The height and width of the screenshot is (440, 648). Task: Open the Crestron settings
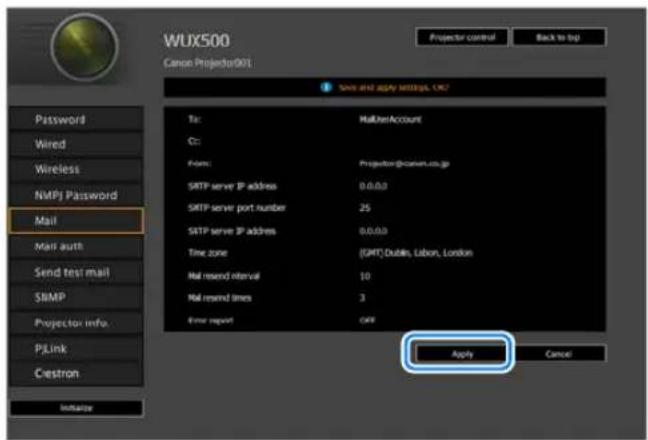click(76, 373)
